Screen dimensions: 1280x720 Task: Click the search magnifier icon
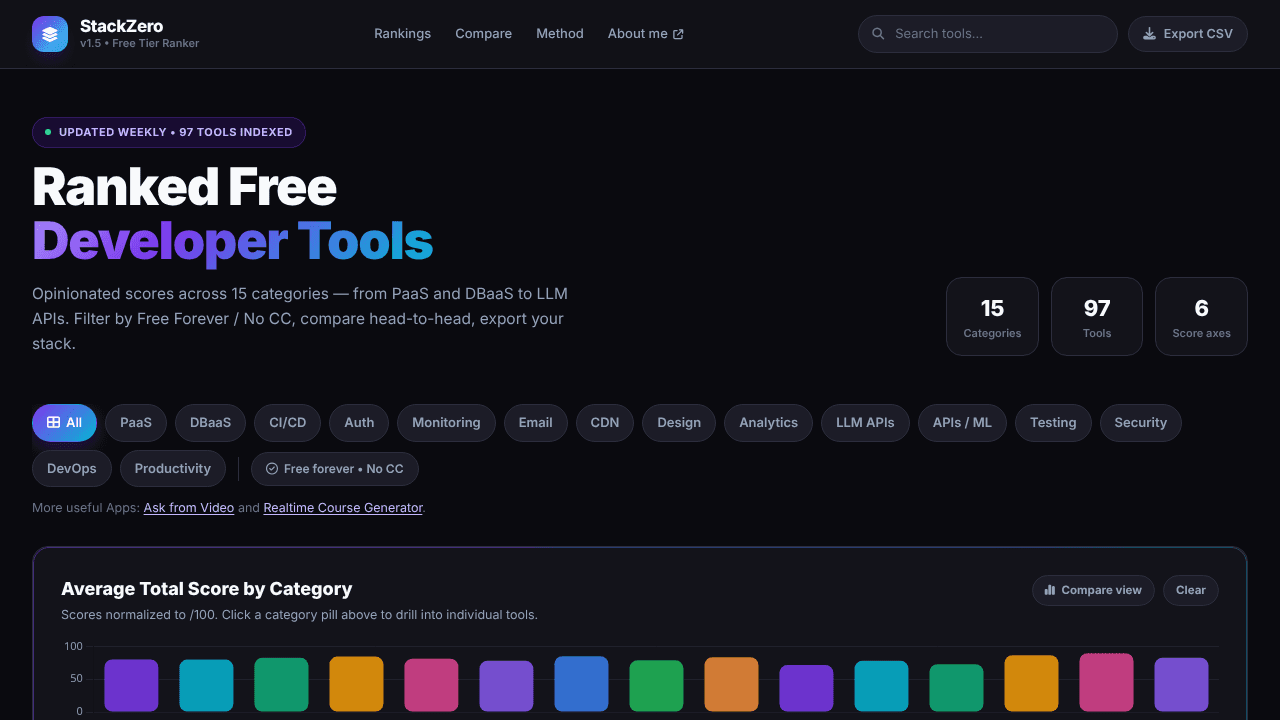(x=878, y=34)
